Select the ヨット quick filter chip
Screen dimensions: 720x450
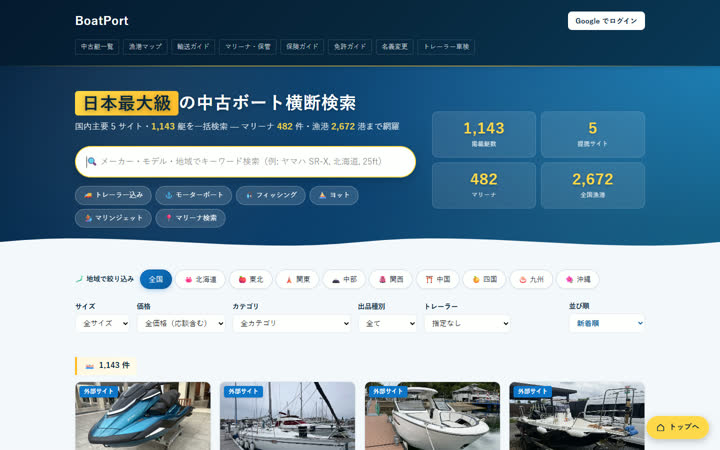tap(334, 195)
